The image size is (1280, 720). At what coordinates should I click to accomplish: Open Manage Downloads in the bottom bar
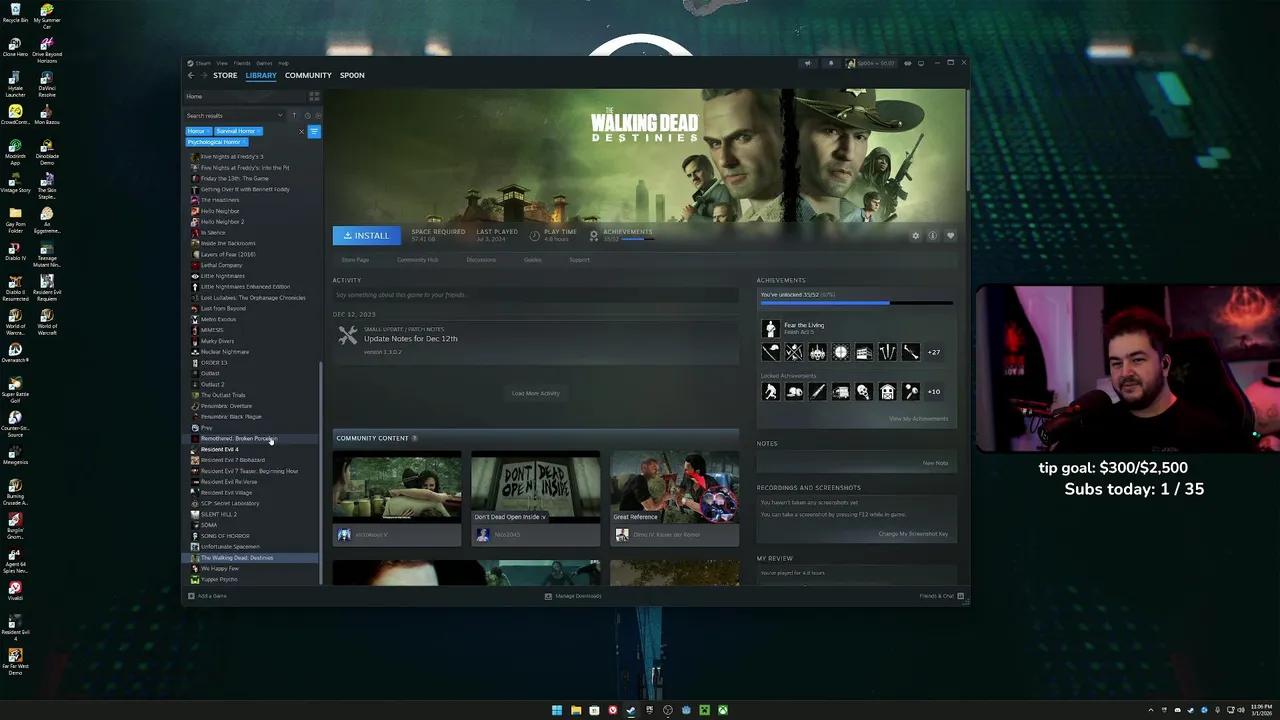point(573,596)
